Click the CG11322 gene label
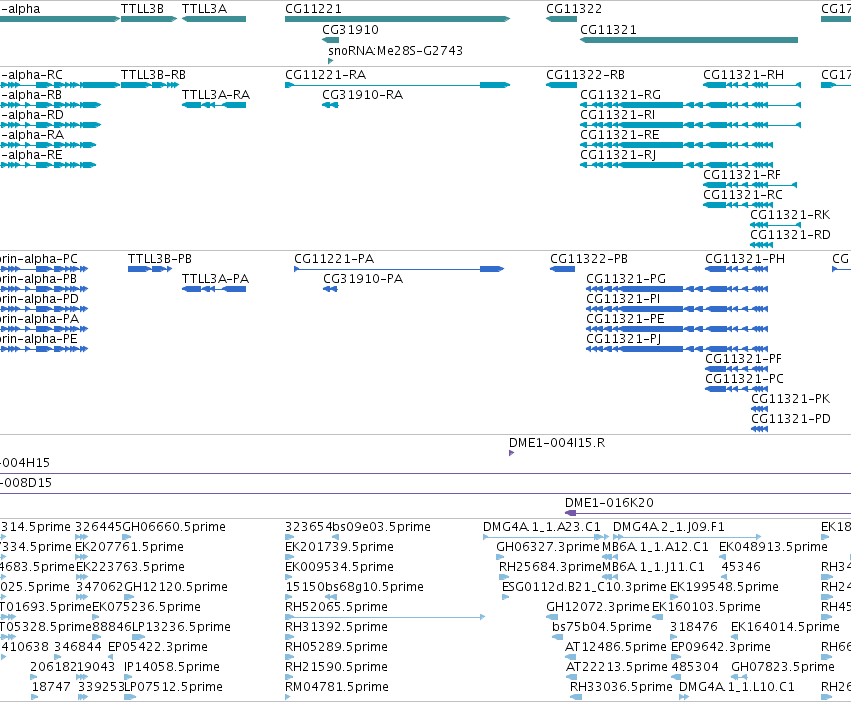 (x=574, y=9)
